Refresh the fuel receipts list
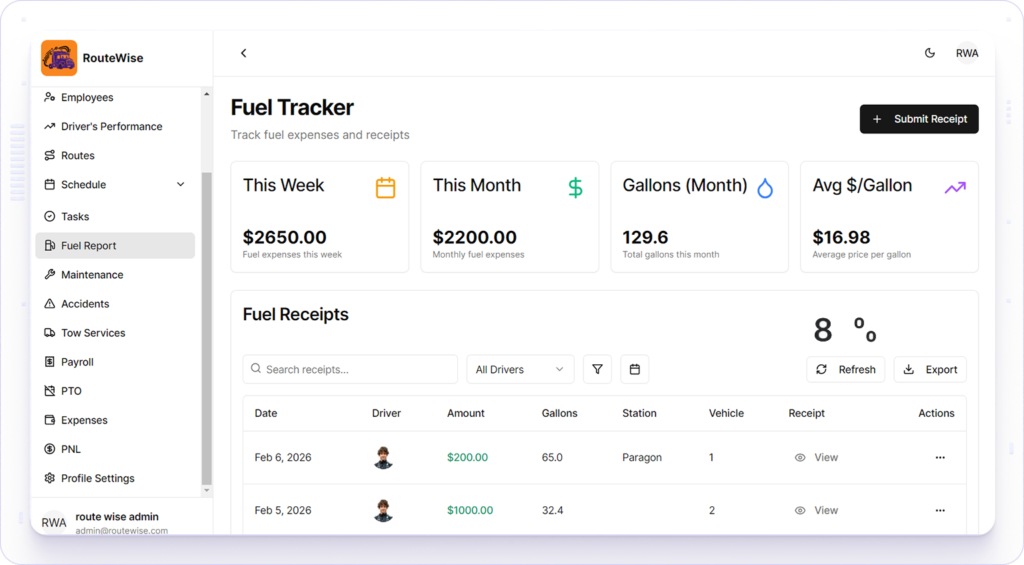 click(x=845, y=369)
